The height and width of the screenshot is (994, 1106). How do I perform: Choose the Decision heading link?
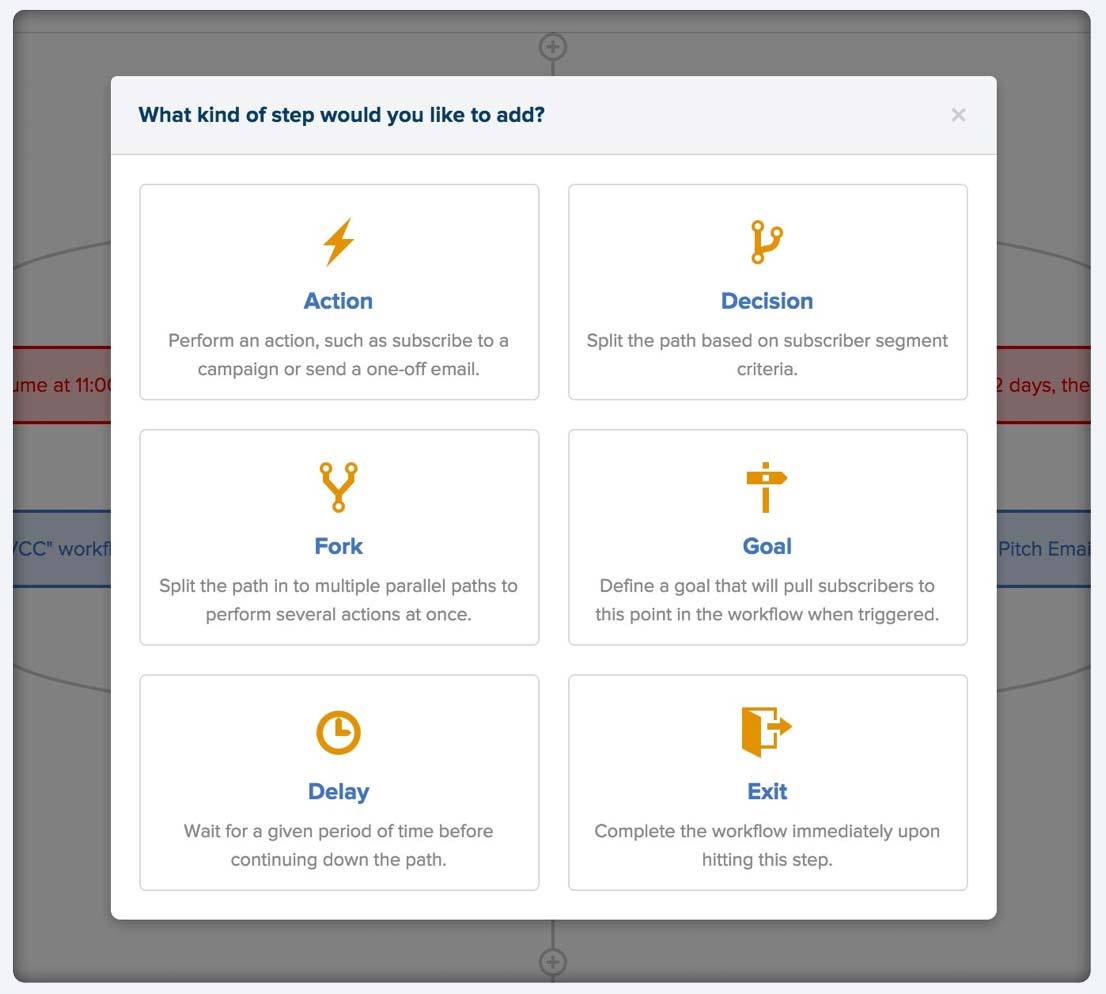[x=767, y=301]
